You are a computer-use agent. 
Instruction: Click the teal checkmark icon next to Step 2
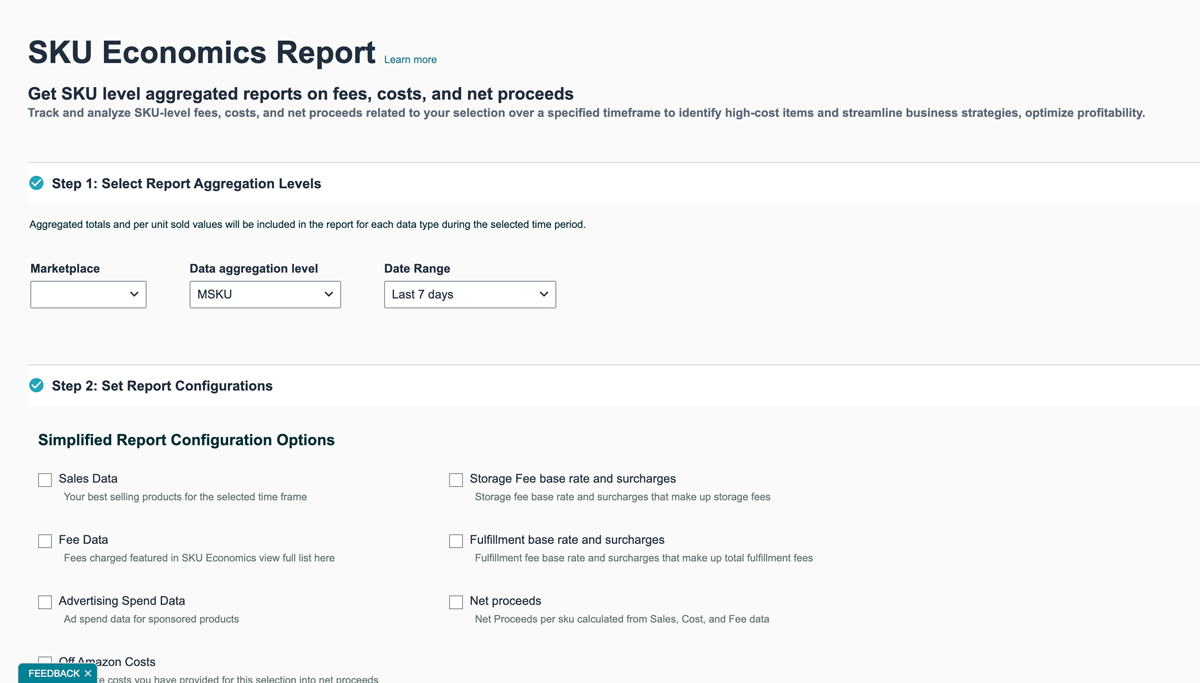point(36,385)
